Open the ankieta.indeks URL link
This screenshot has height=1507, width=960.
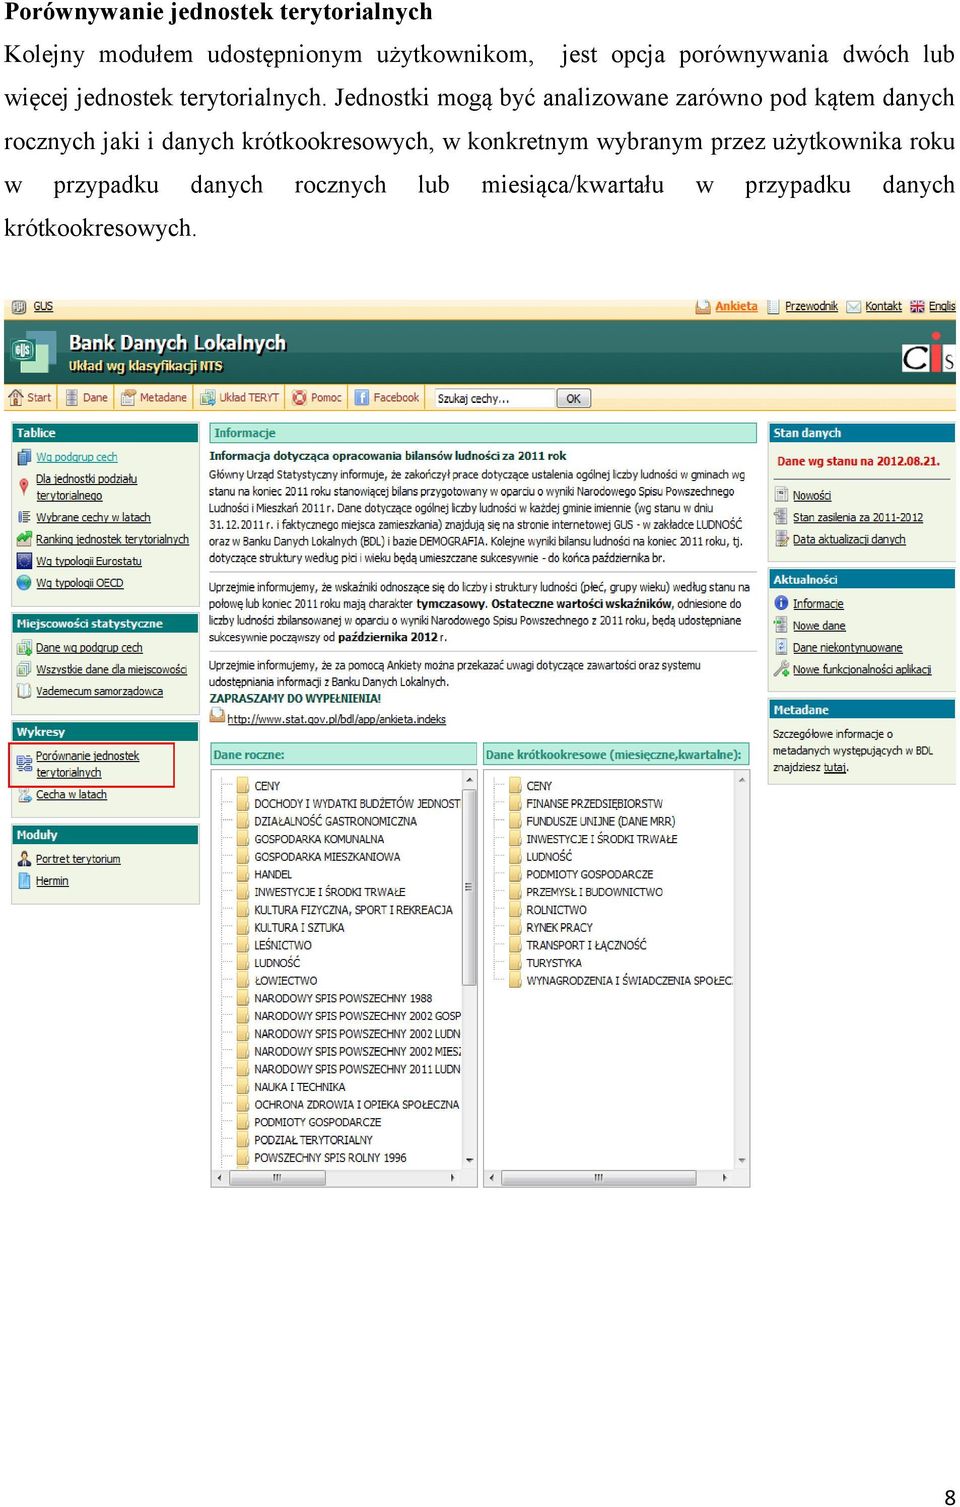[x=336, y=719]
